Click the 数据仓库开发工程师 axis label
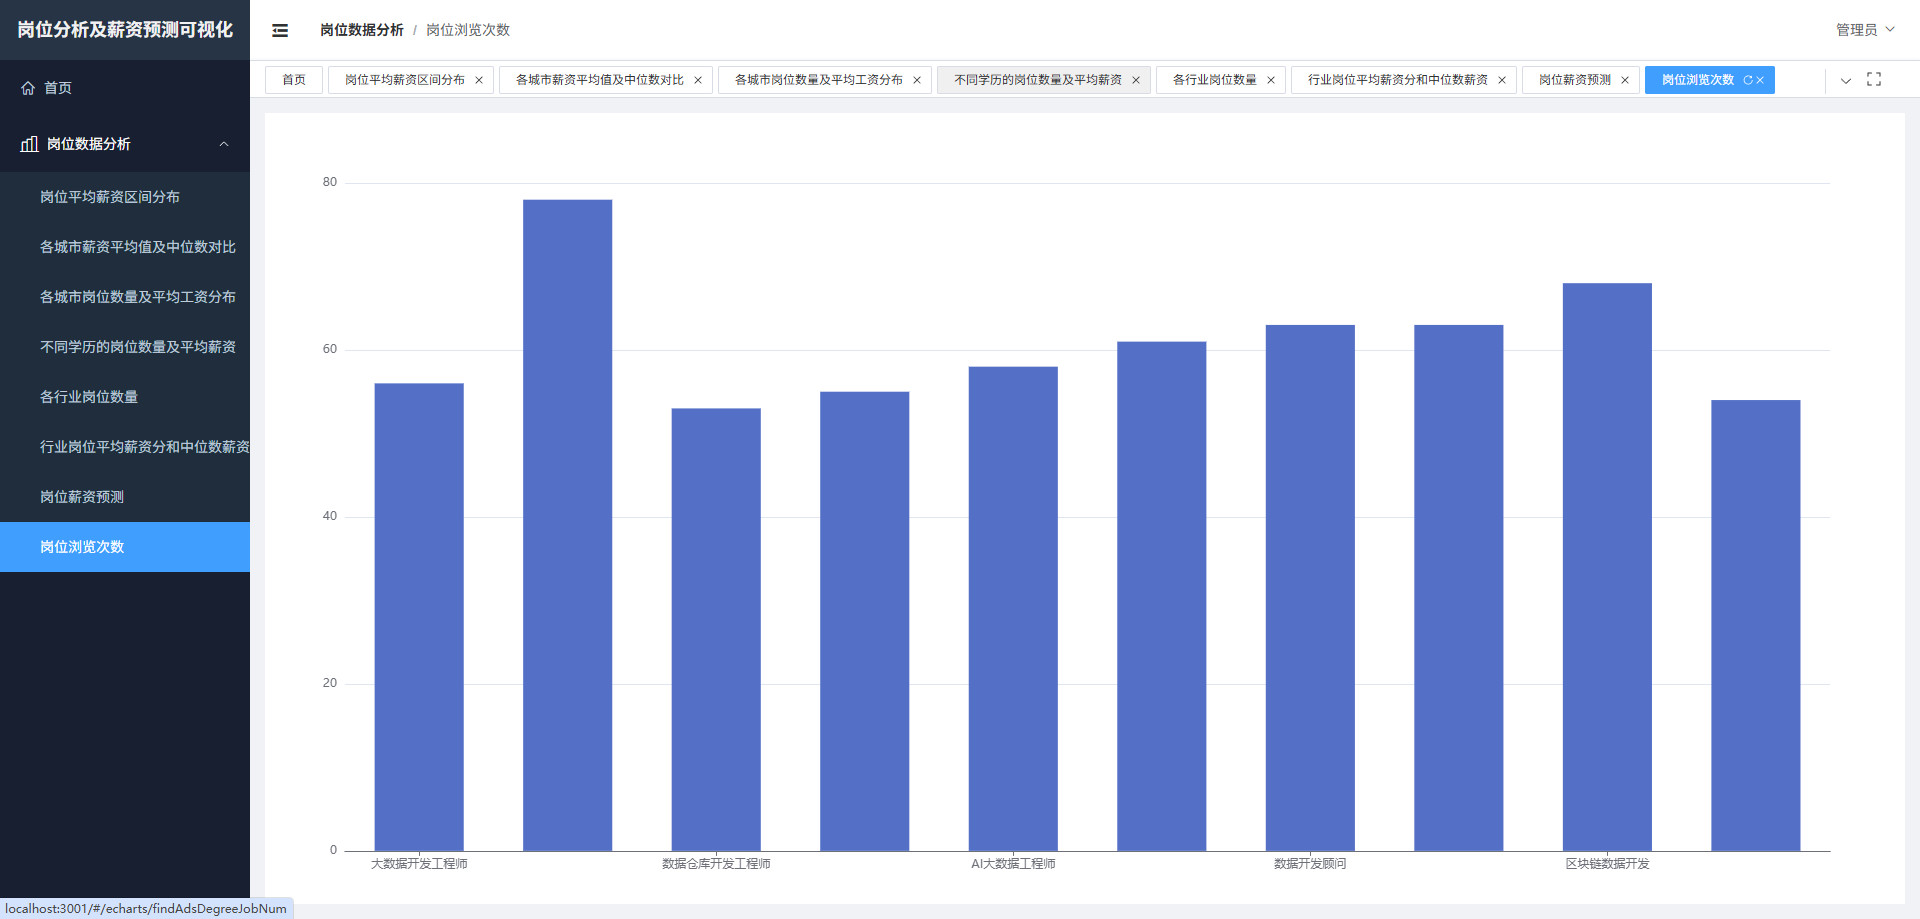The width and height of the screenshot is (1920, 919). (x=716, y=864)
